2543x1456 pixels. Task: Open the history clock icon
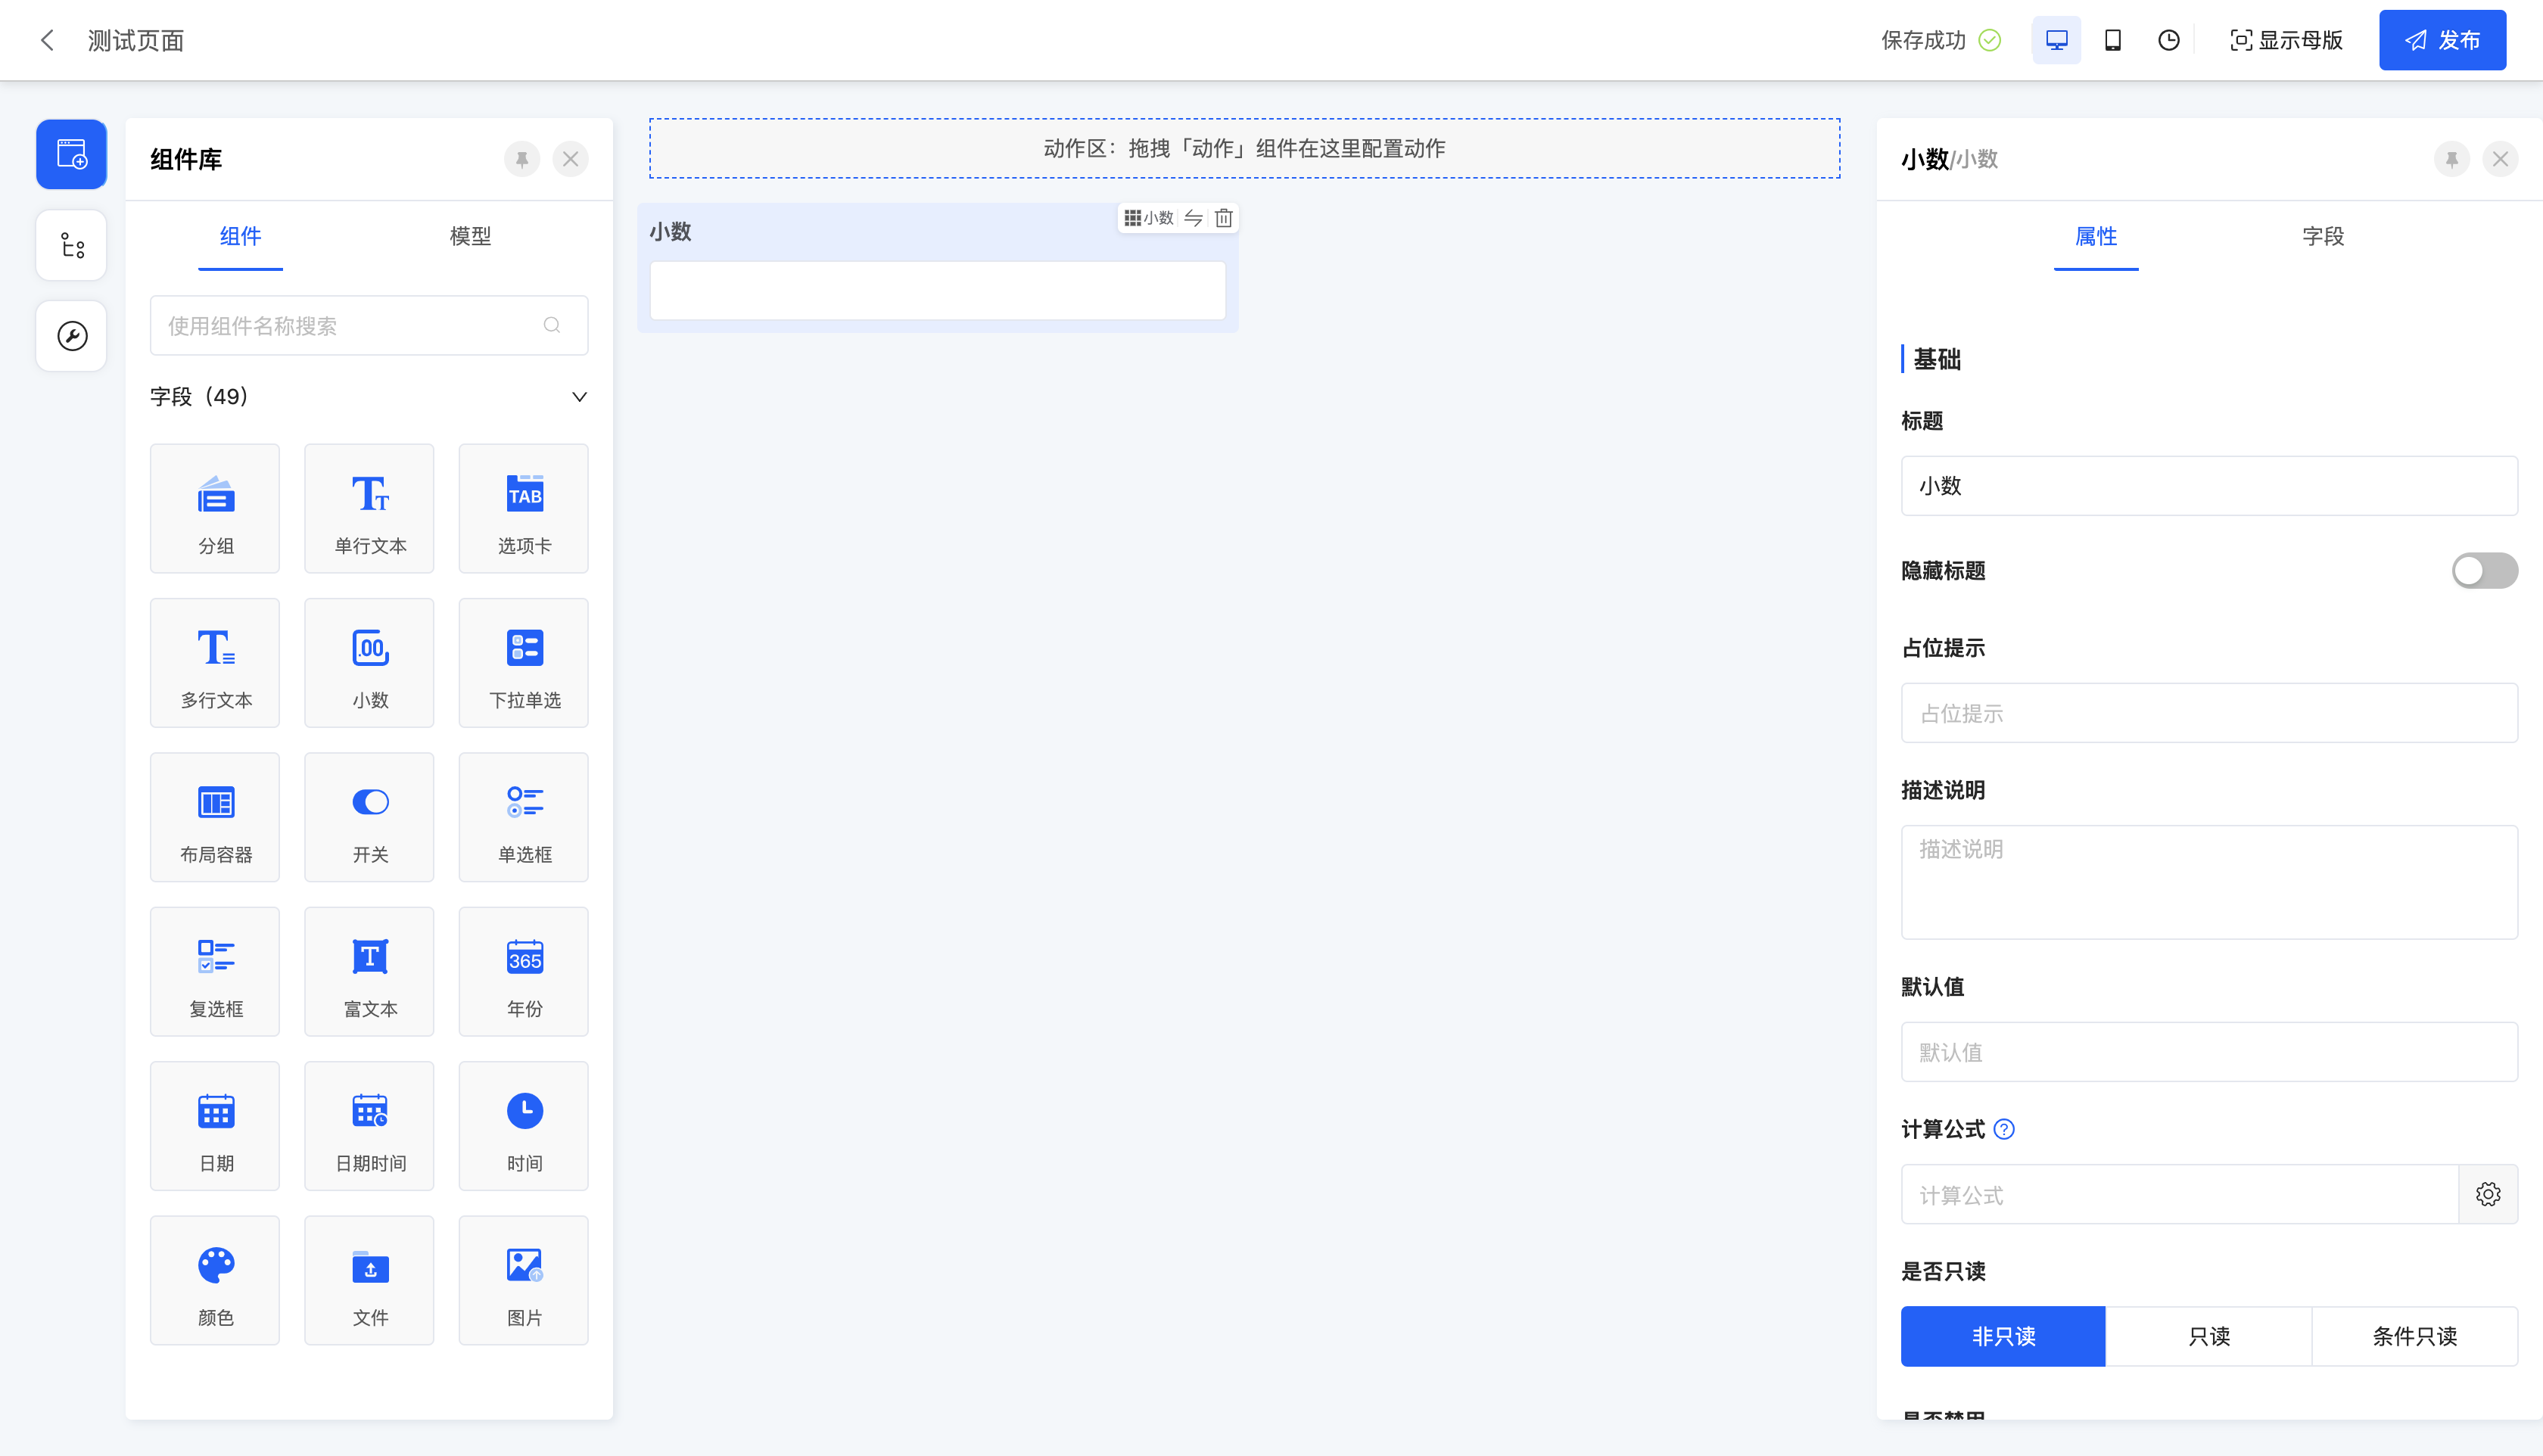point(2168,40)
